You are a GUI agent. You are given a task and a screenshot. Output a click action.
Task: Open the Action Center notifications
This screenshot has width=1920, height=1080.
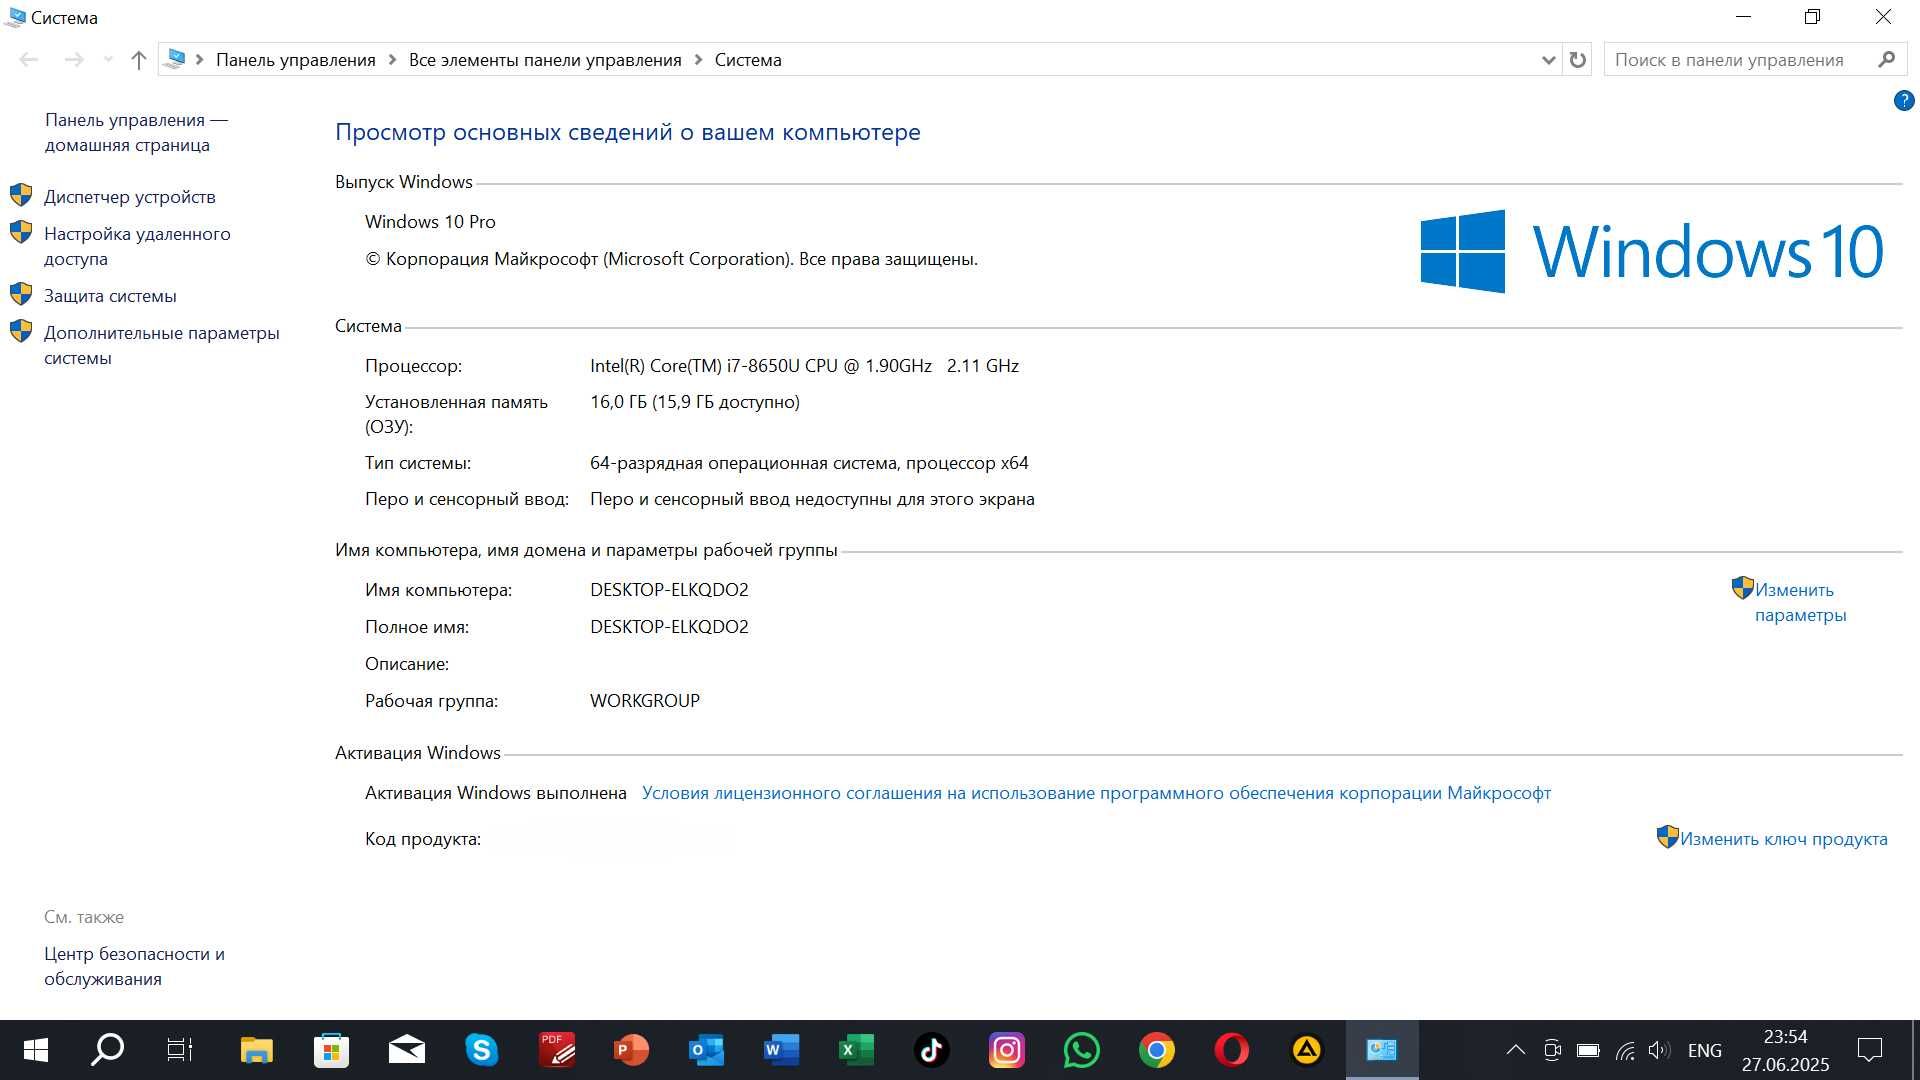point(1870,1050)
